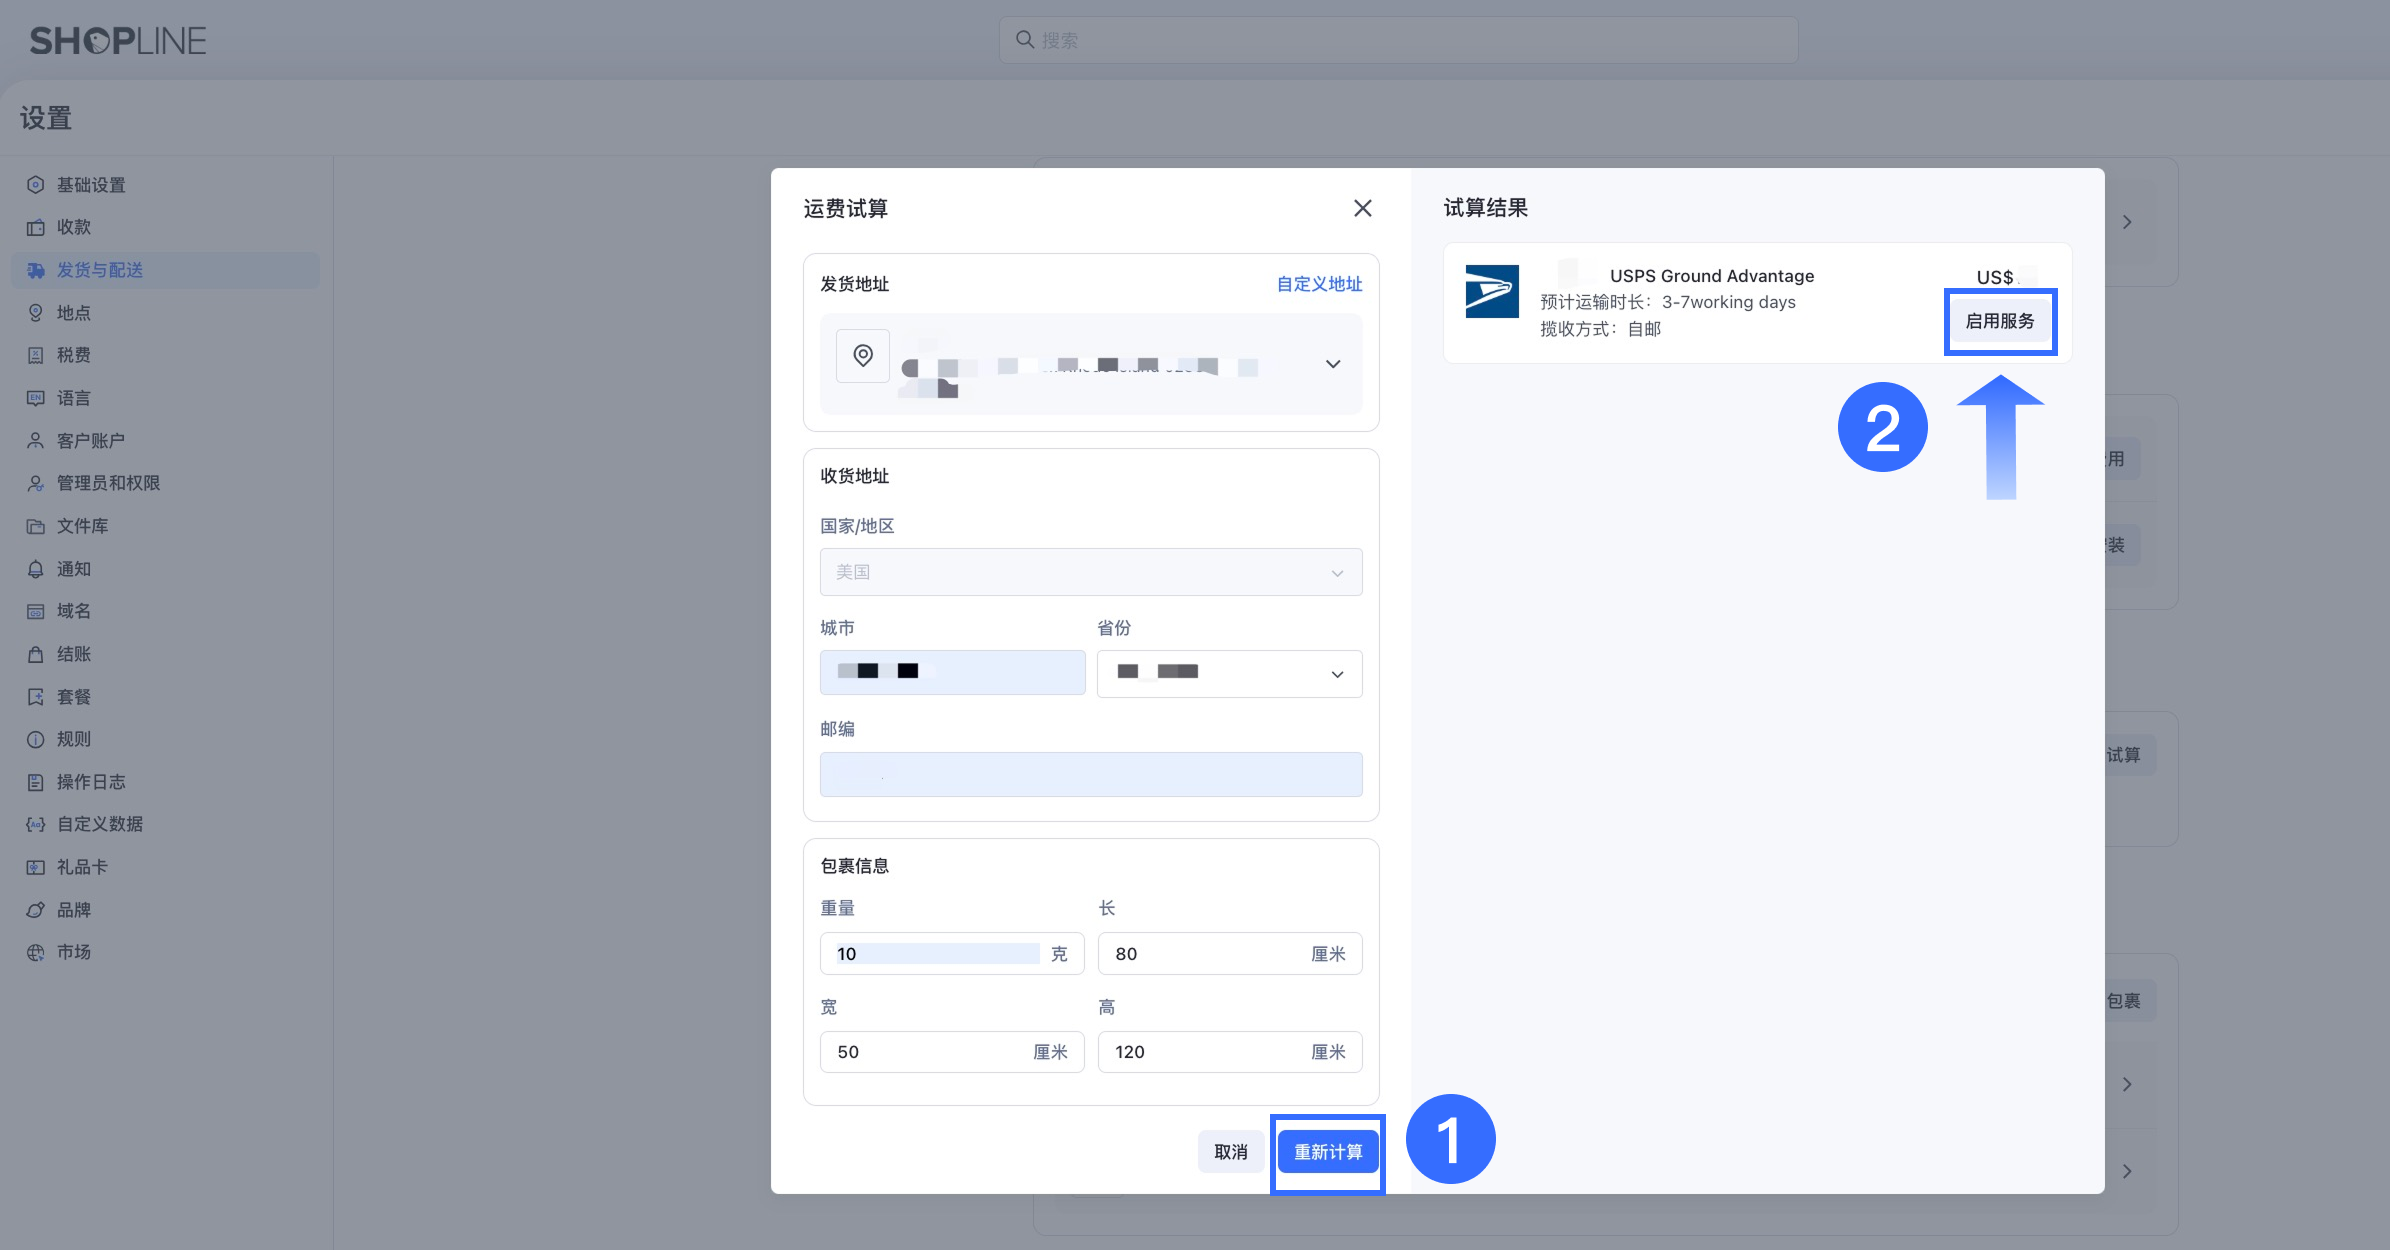Click the location pin icon in 发货地址

click(863, 355)
